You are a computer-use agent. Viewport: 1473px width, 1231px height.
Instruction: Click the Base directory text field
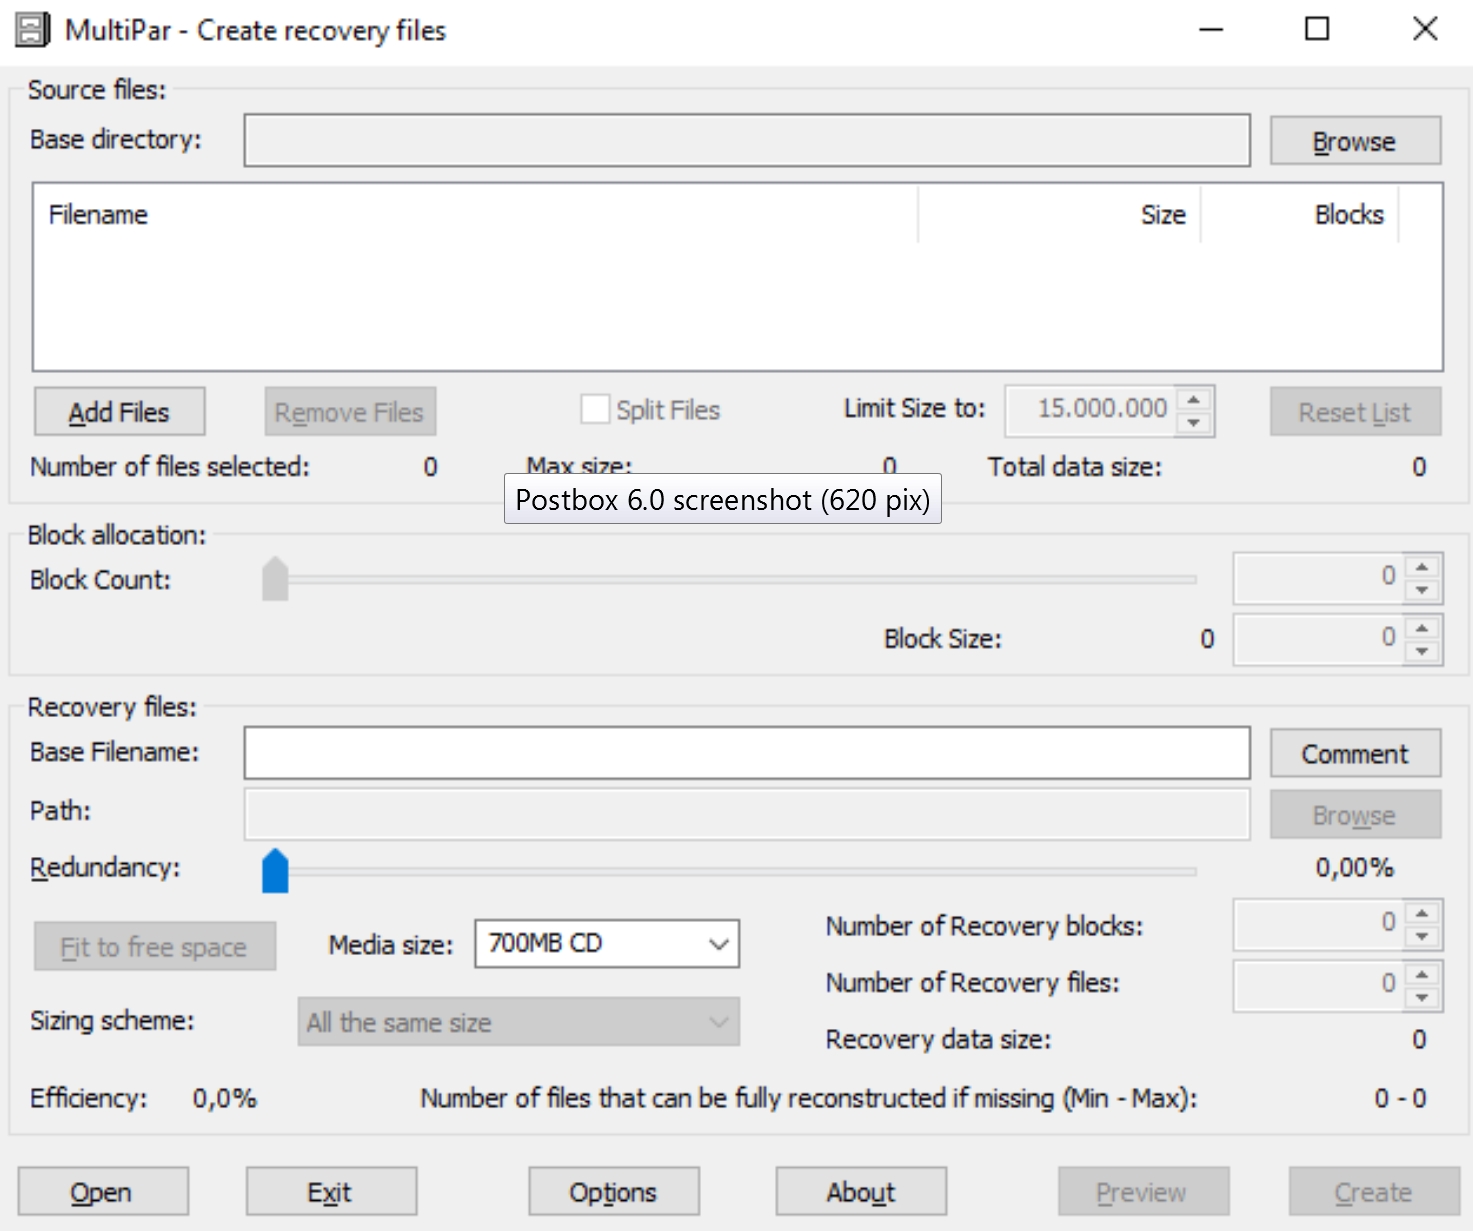coord(746,140)
